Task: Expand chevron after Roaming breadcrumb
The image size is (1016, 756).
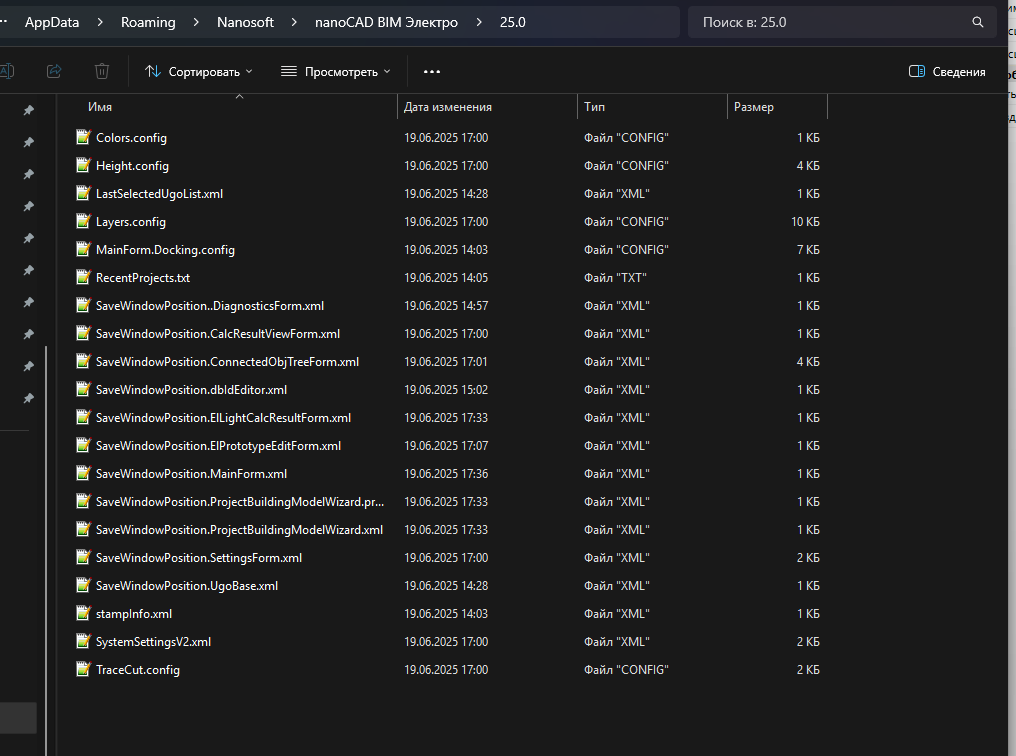Action: tap(196, 22)
